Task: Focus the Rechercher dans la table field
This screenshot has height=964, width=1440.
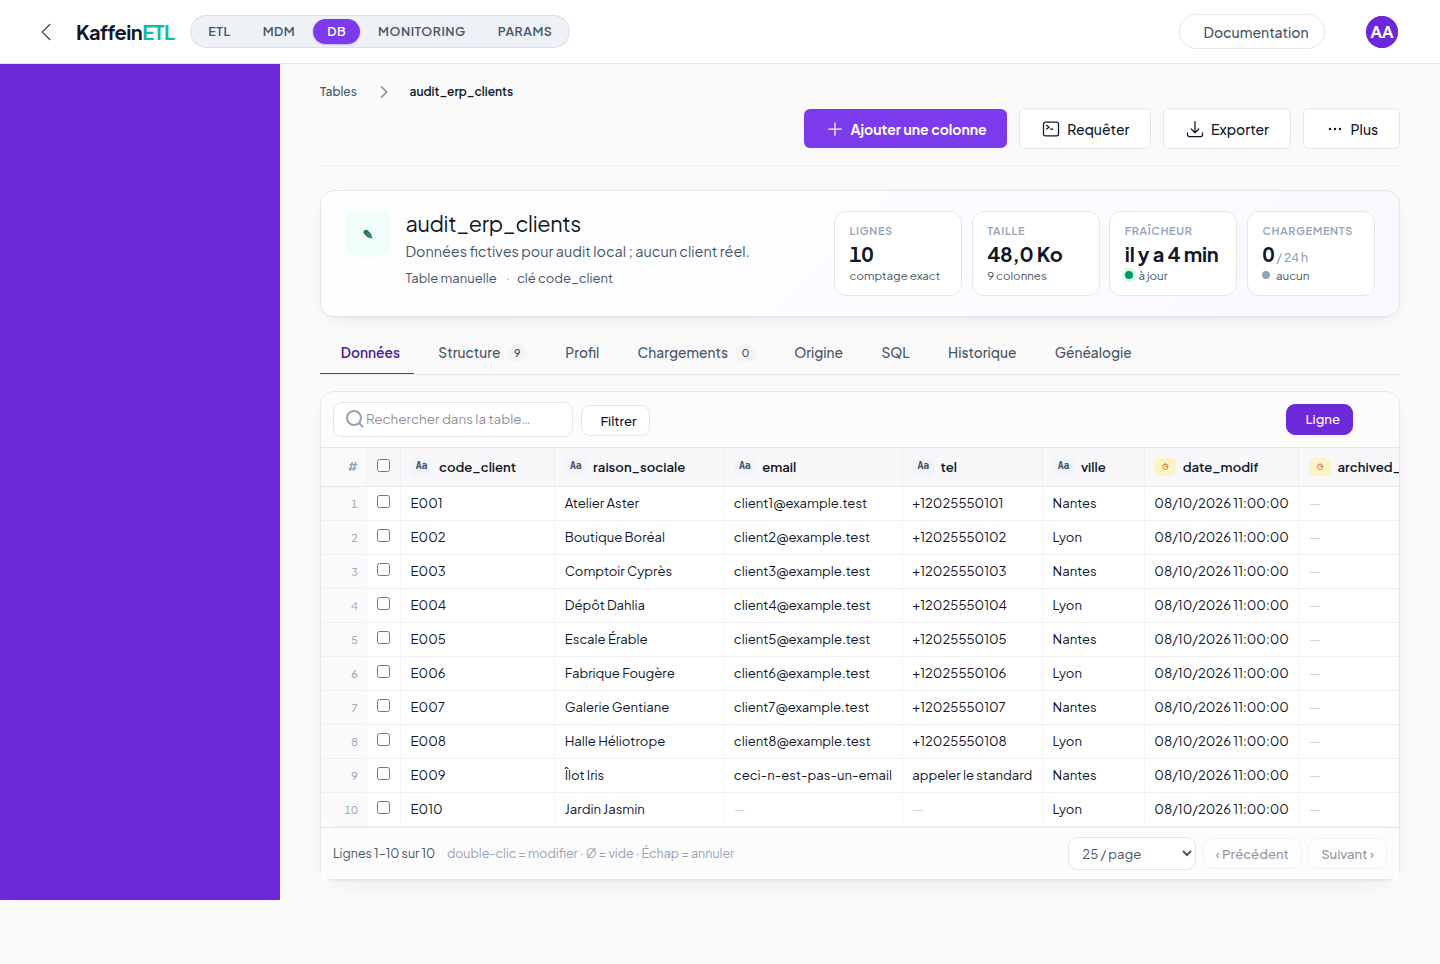Action: tap(453, 419)
